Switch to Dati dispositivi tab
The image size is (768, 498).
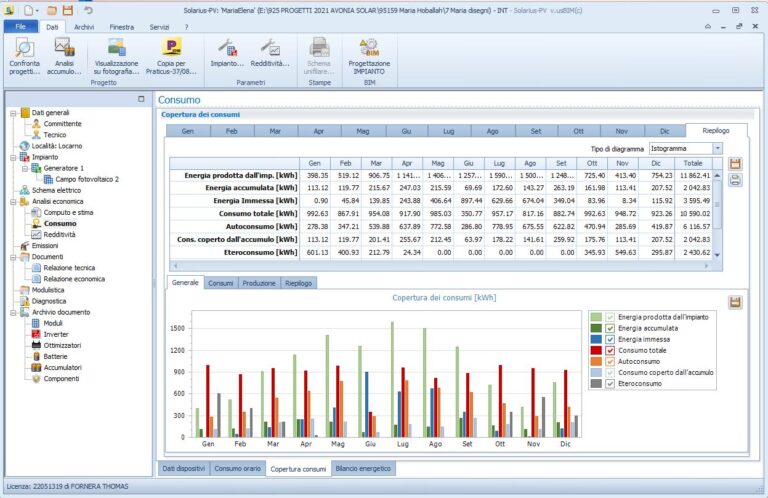(x=184, y=469)
